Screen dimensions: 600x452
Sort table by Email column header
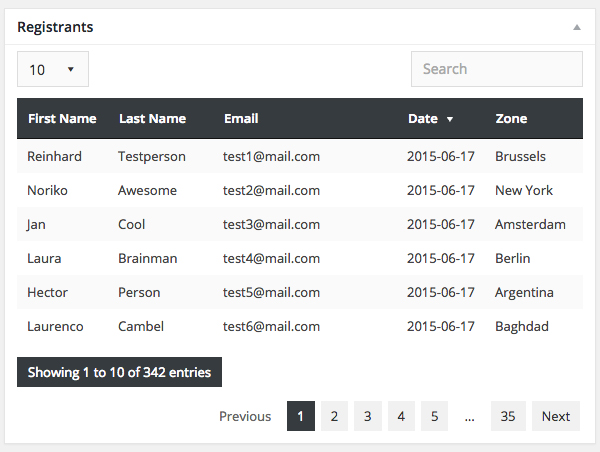[x=241, y=118]
